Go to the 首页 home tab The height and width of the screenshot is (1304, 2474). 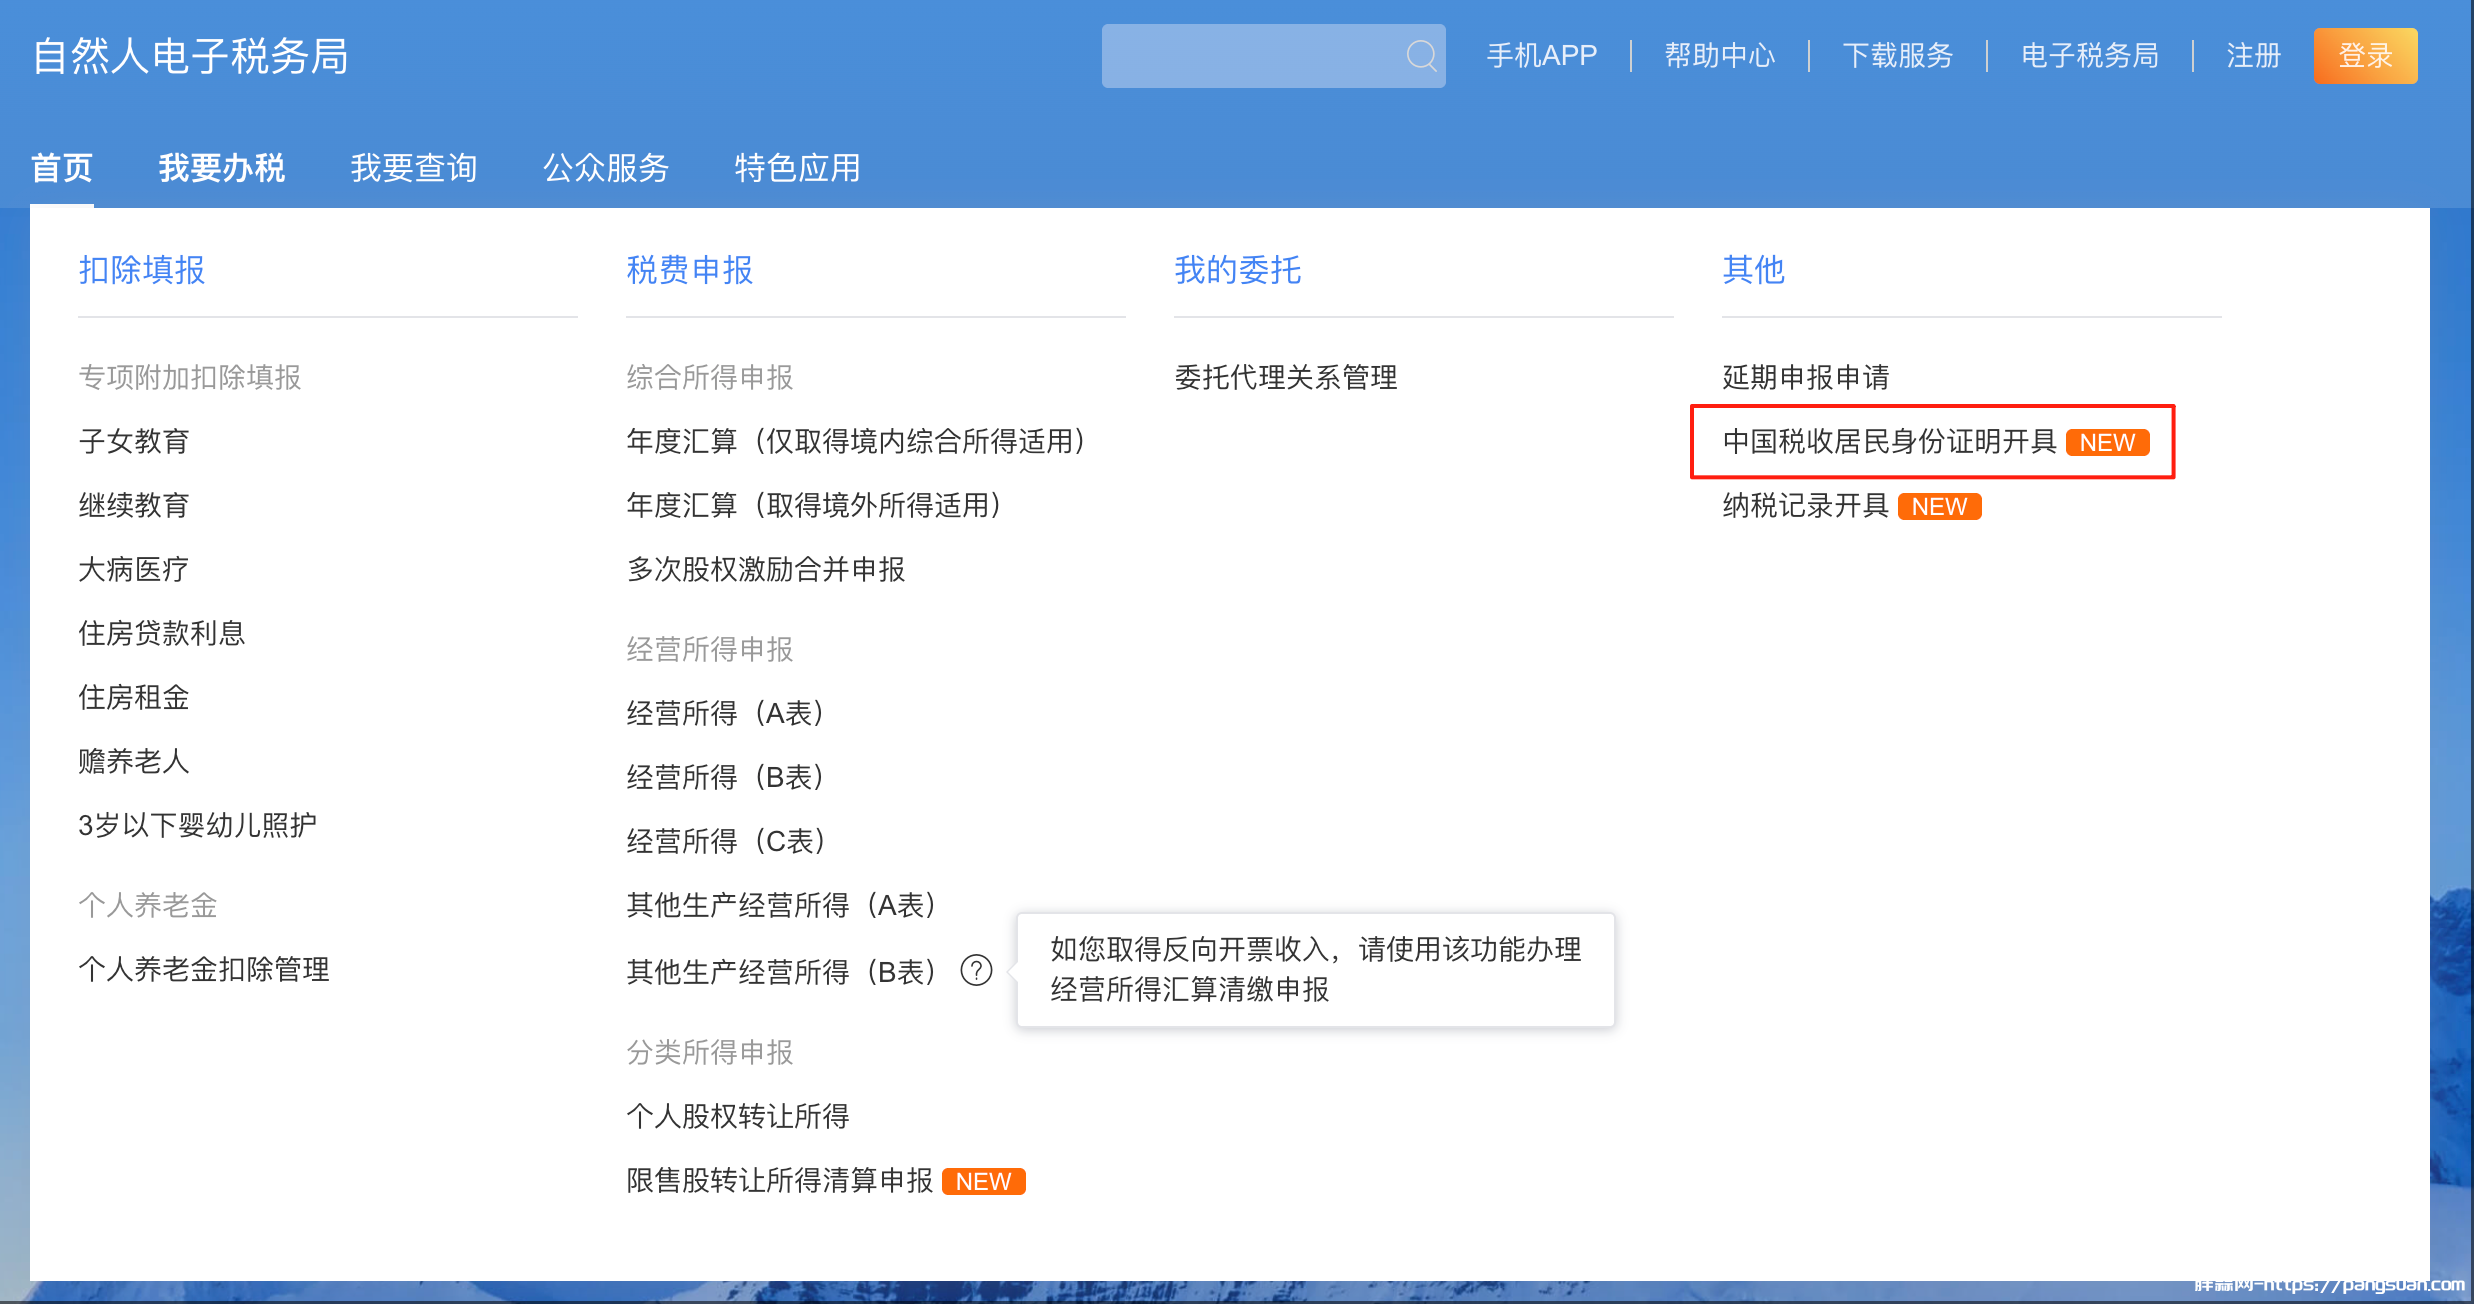62,168
